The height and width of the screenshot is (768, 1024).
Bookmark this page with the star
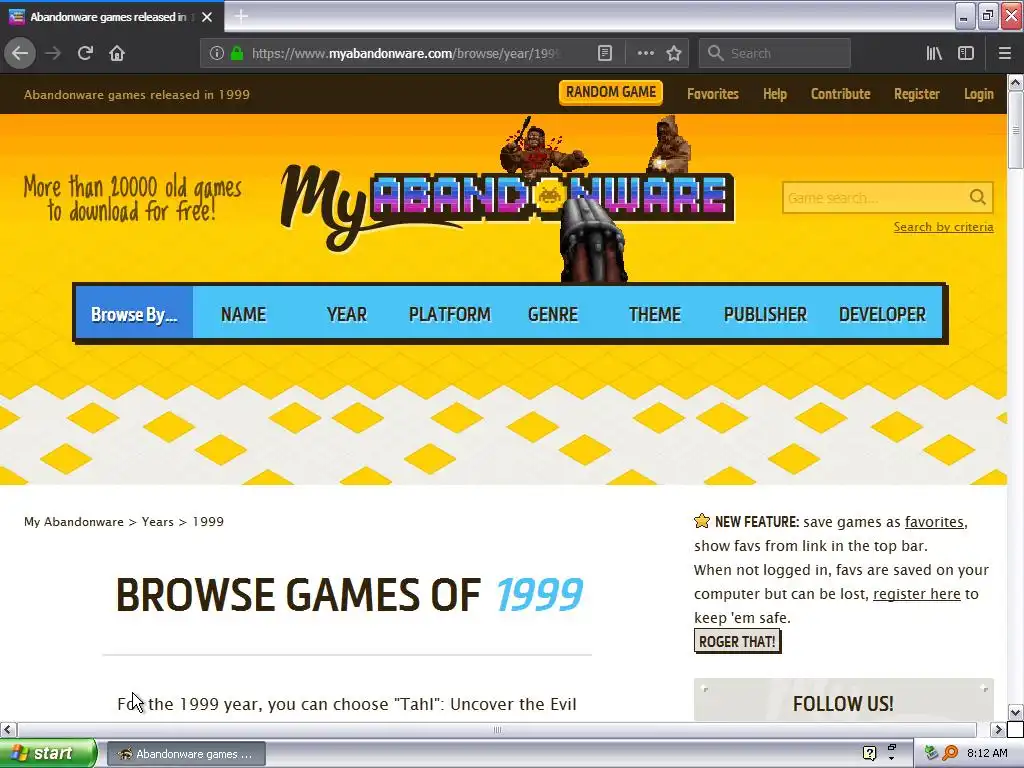[674, 54]
